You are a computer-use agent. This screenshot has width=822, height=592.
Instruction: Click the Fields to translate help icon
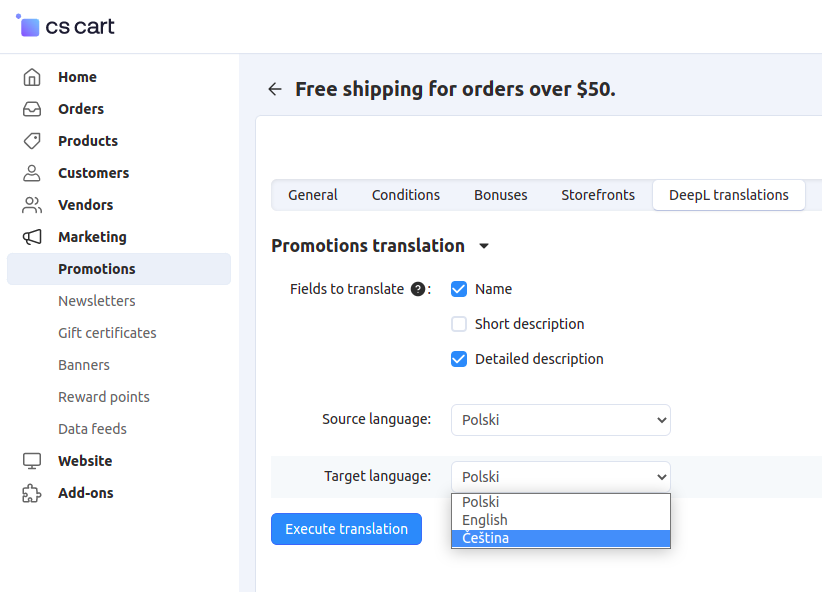coord(418,289)
